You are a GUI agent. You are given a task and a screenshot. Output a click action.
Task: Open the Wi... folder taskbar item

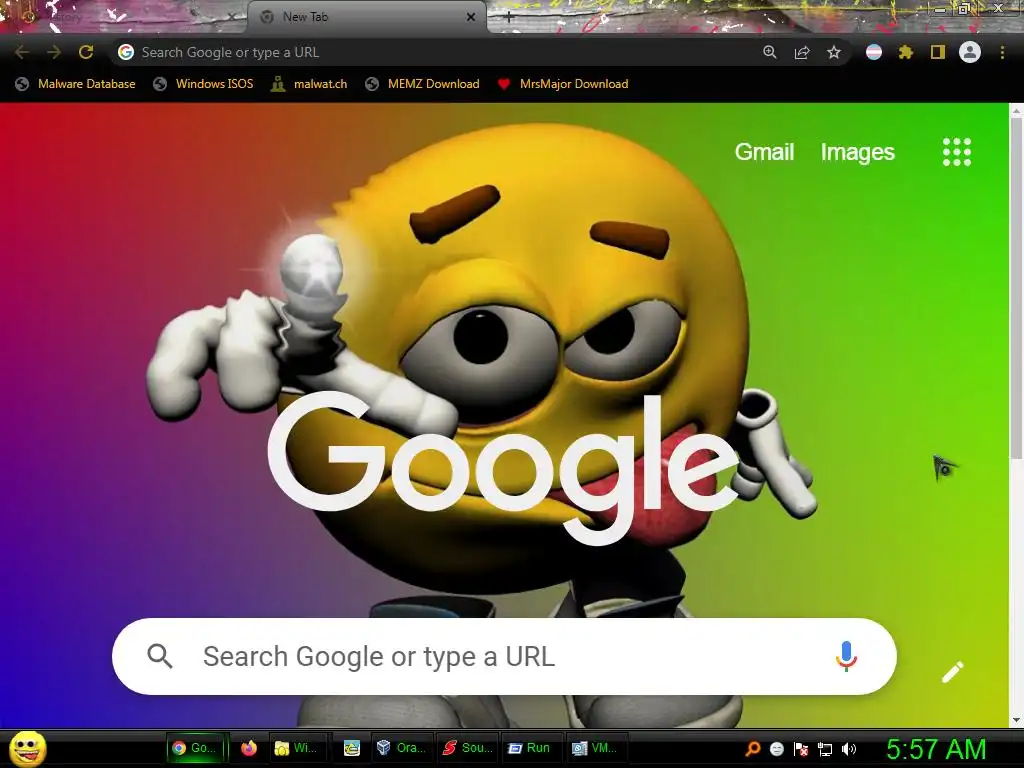(297, 748)
